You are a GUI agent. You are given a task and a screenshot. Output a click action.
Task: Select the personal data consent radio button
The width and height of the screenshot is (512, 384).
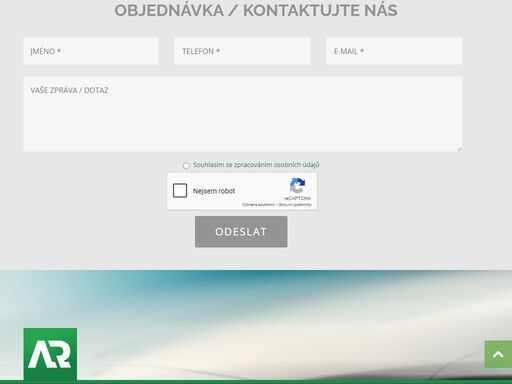click(186, 165)
